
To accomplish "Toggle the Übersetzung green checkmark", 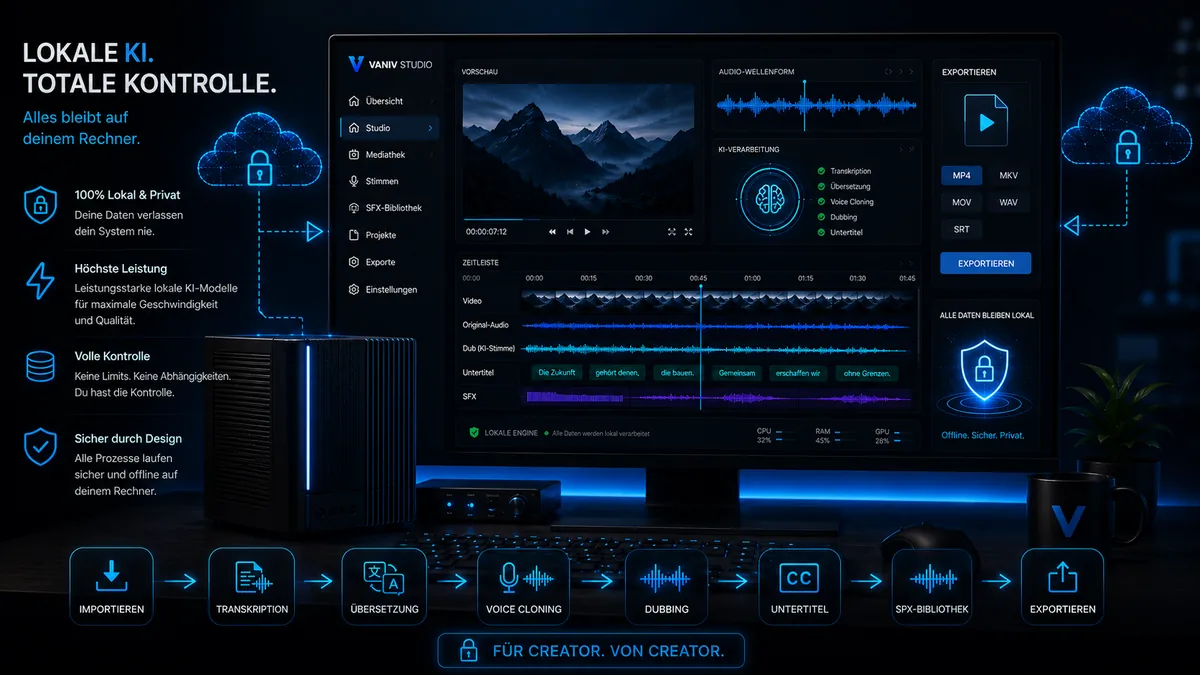I will click(821, 187).
